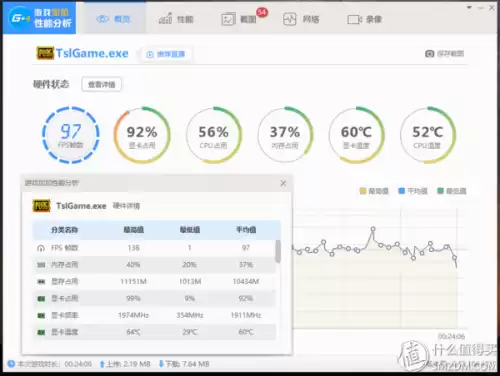The height and width of the screenshot is (376, 500).
Task: Open the 截图 screenshots tab
Action: point(239,19)
